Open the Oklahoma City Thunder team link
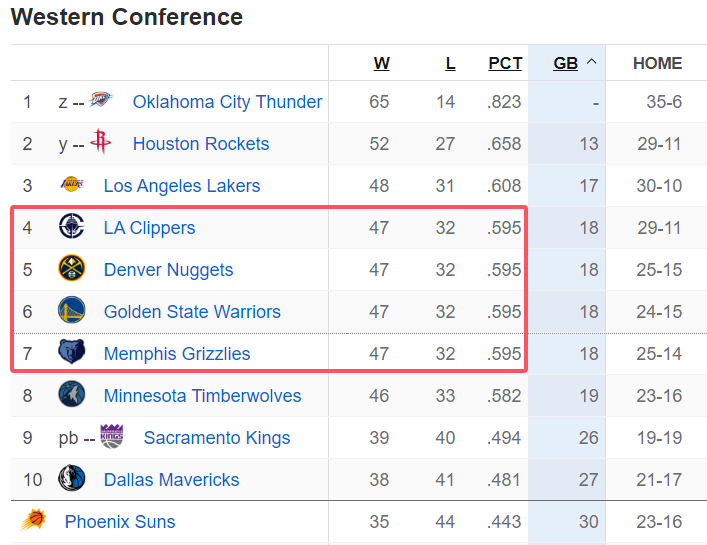 [x=227, y=102]
